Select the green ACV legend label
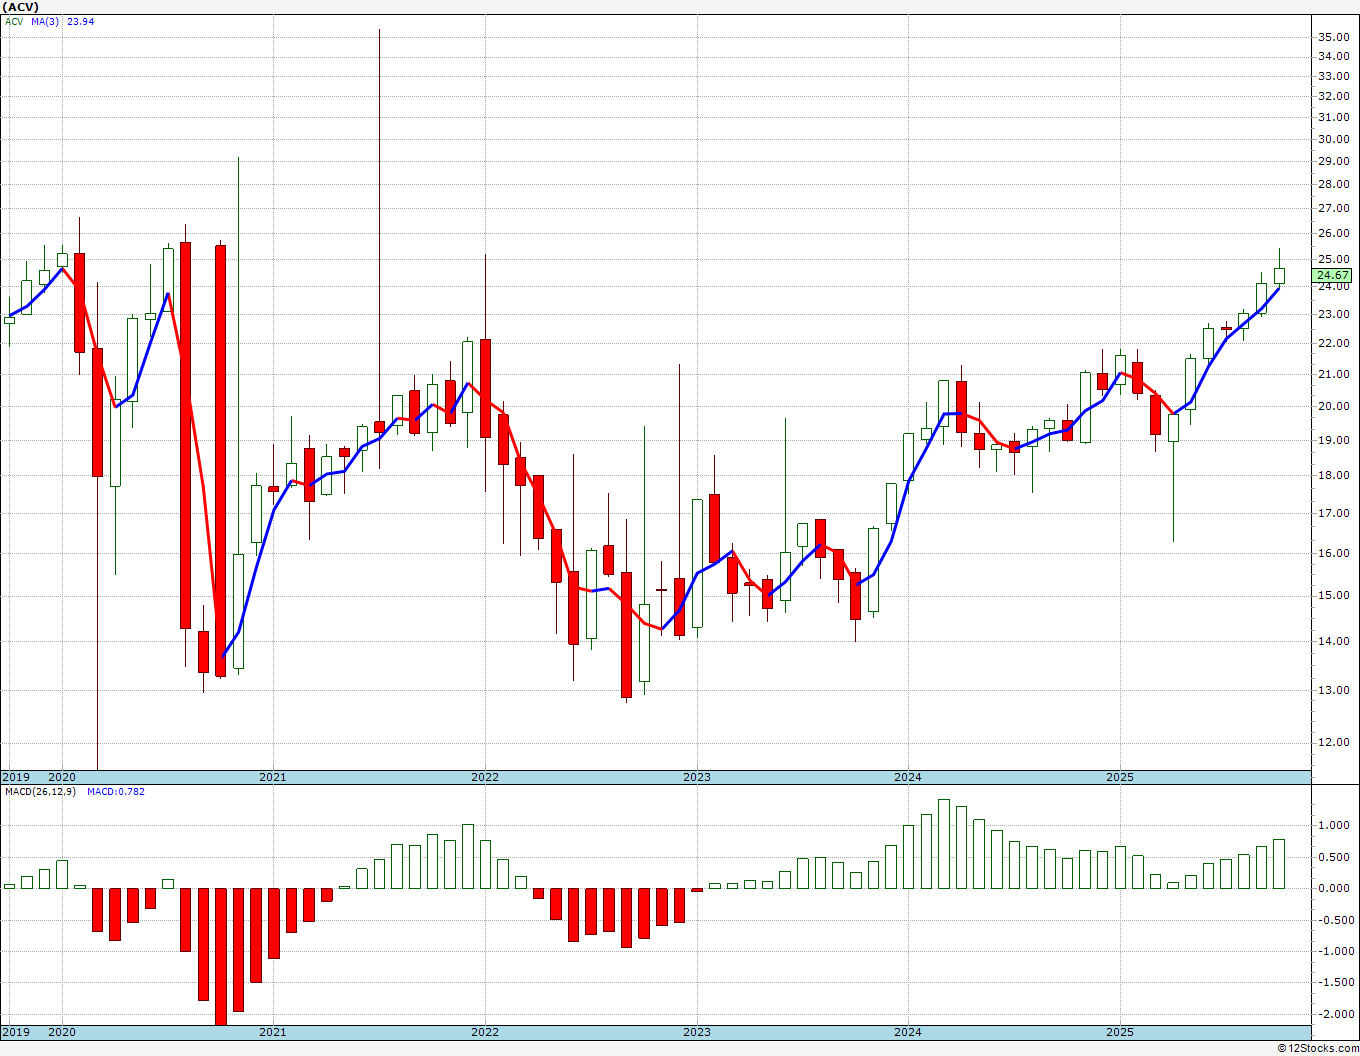Image resolution: width=1360 pixels, height=1056 pixels. (x=14, y=21)
